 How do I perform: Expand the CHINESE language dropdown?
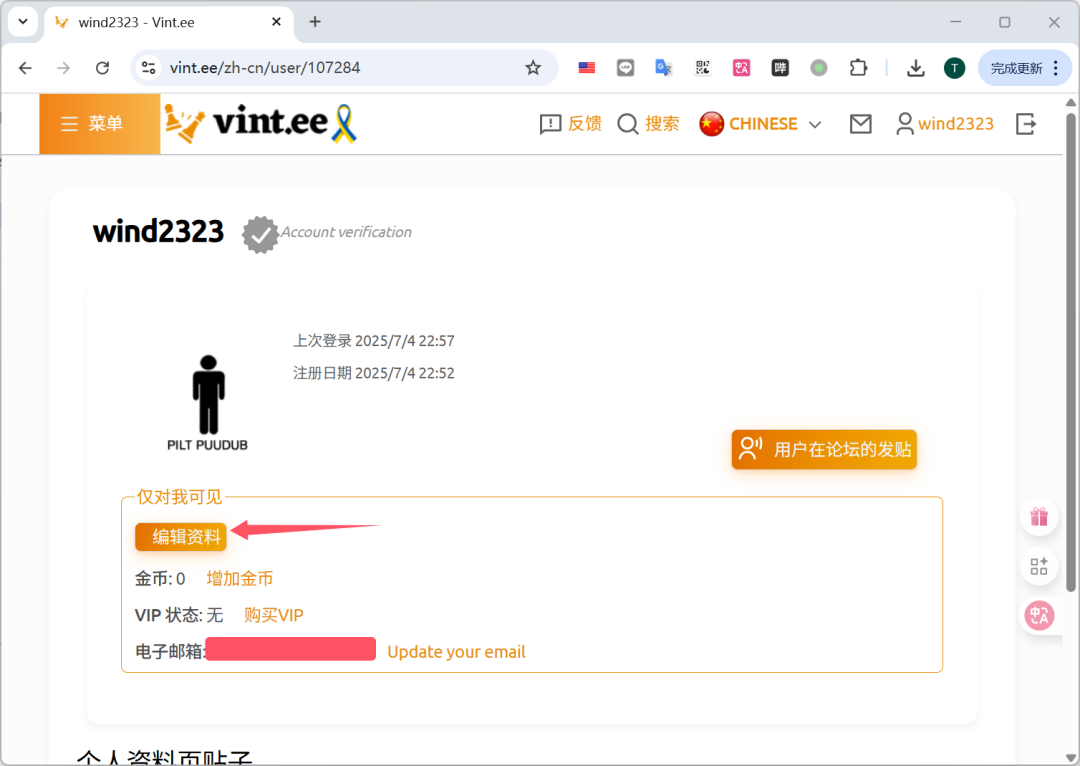pos(760,124)
